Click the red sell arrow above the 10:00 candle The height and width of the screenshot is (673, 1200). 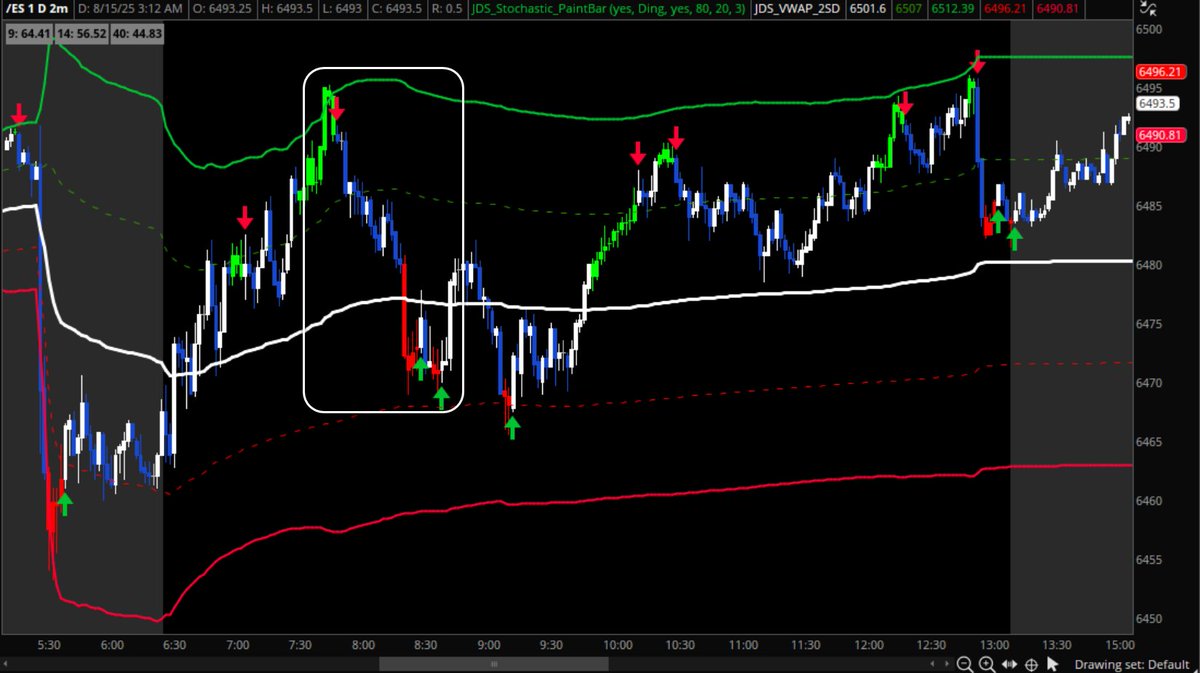[638, 152]
